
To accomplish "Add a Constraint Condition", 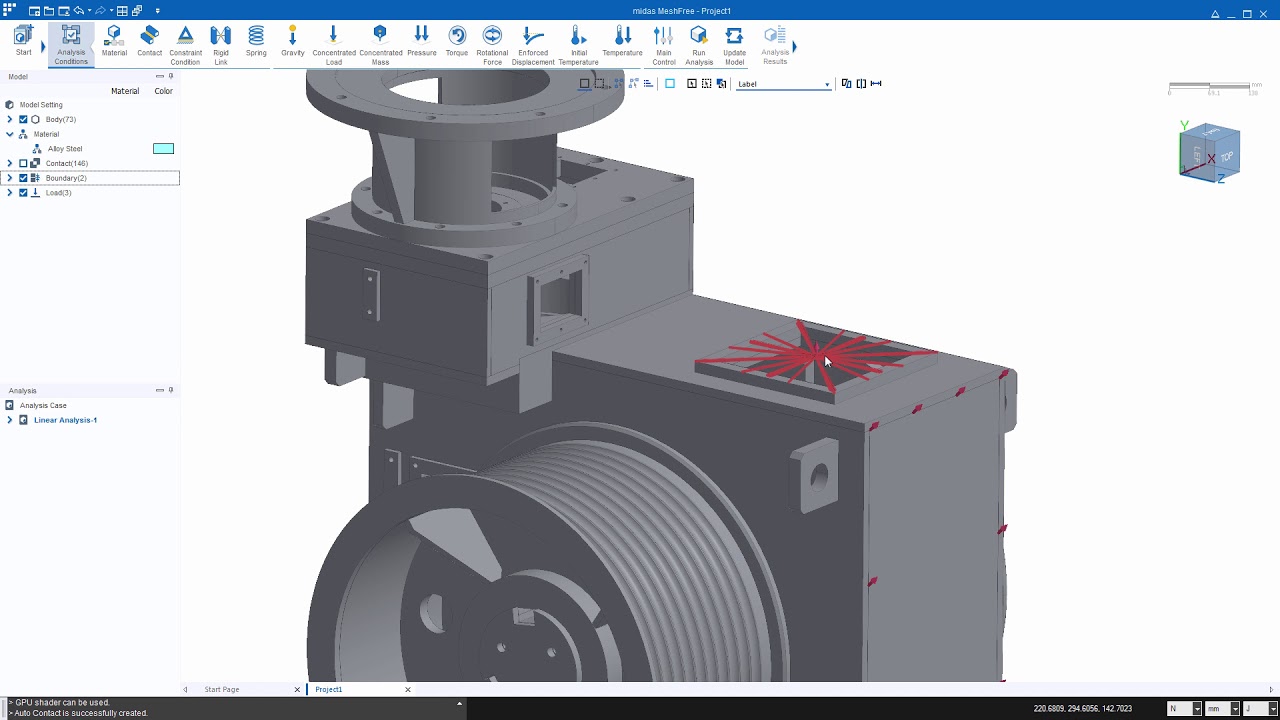I will [x=185, y=45].
